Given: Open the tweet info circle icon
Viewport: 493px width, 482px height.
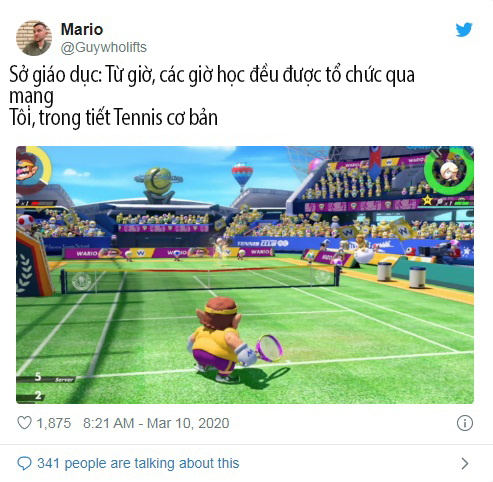Looking at the screenshot, I should click(x=465, y=423).
